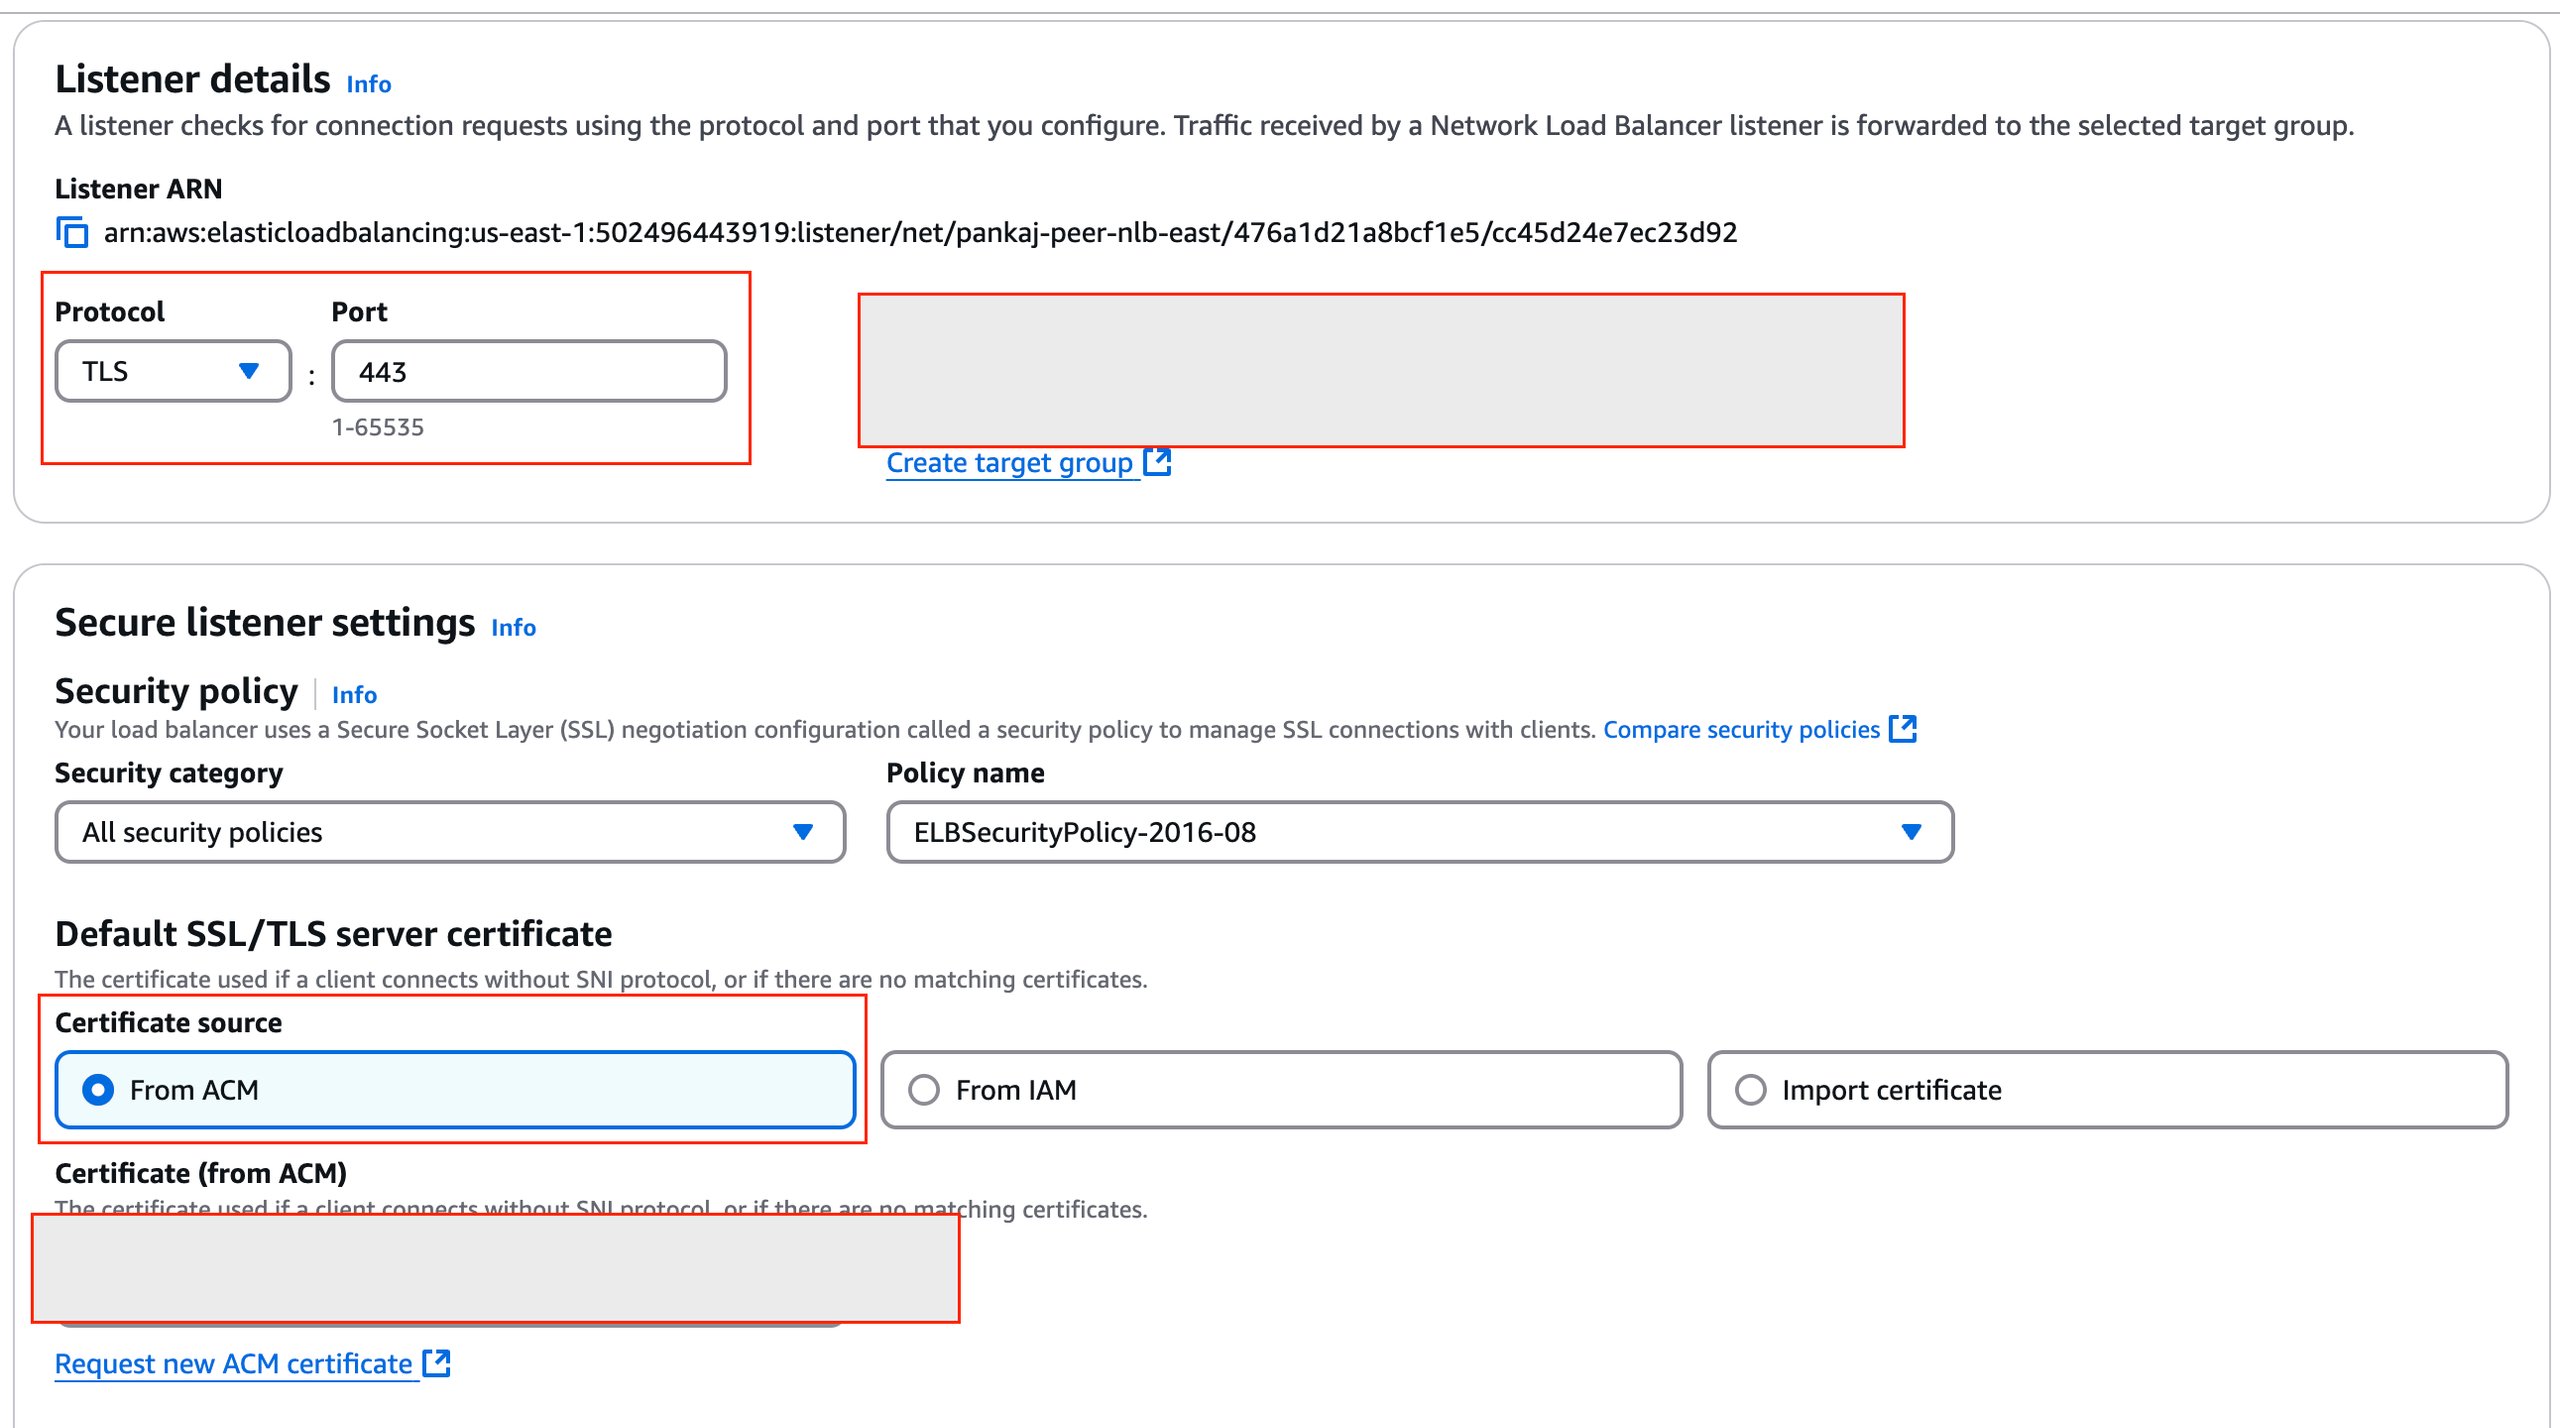The image size is (2560, 1428).
Task: Copy the Listener ARN with the copy icon
Action: (x=72, y=233)
